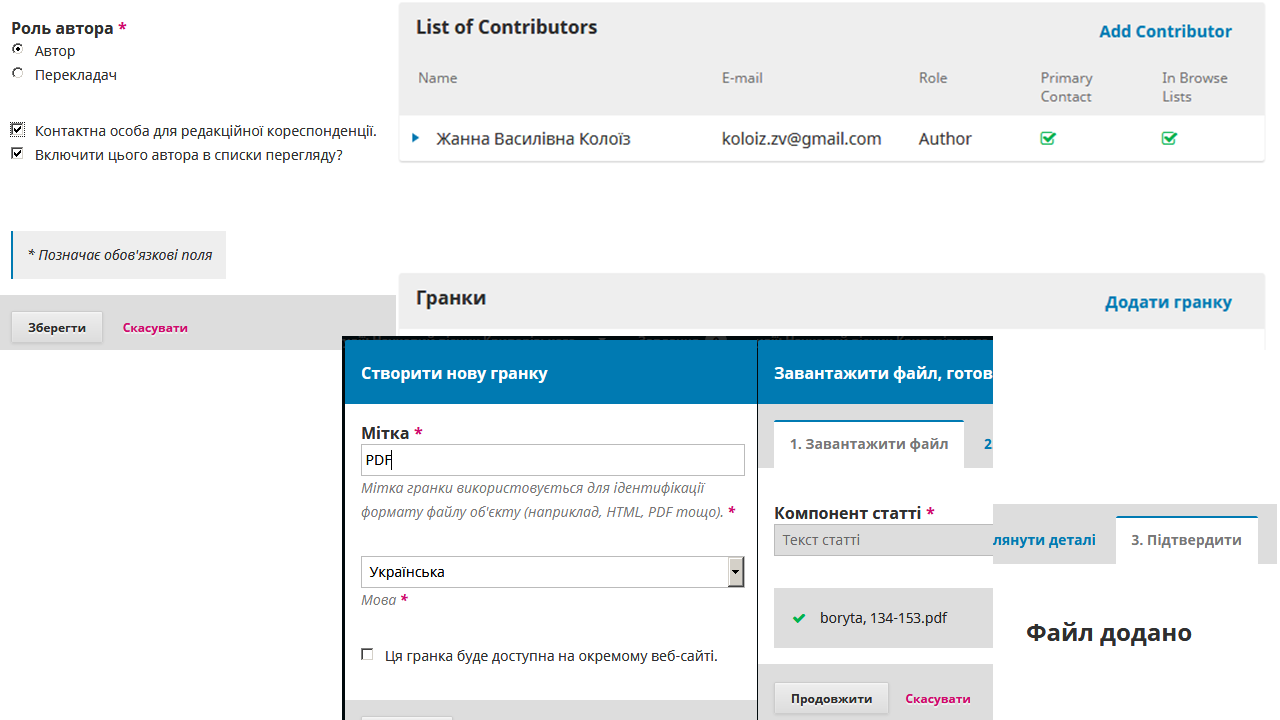Click the Додати гранку link
The height and width of the screenshot is (720, 1280).
[1167, 302]
